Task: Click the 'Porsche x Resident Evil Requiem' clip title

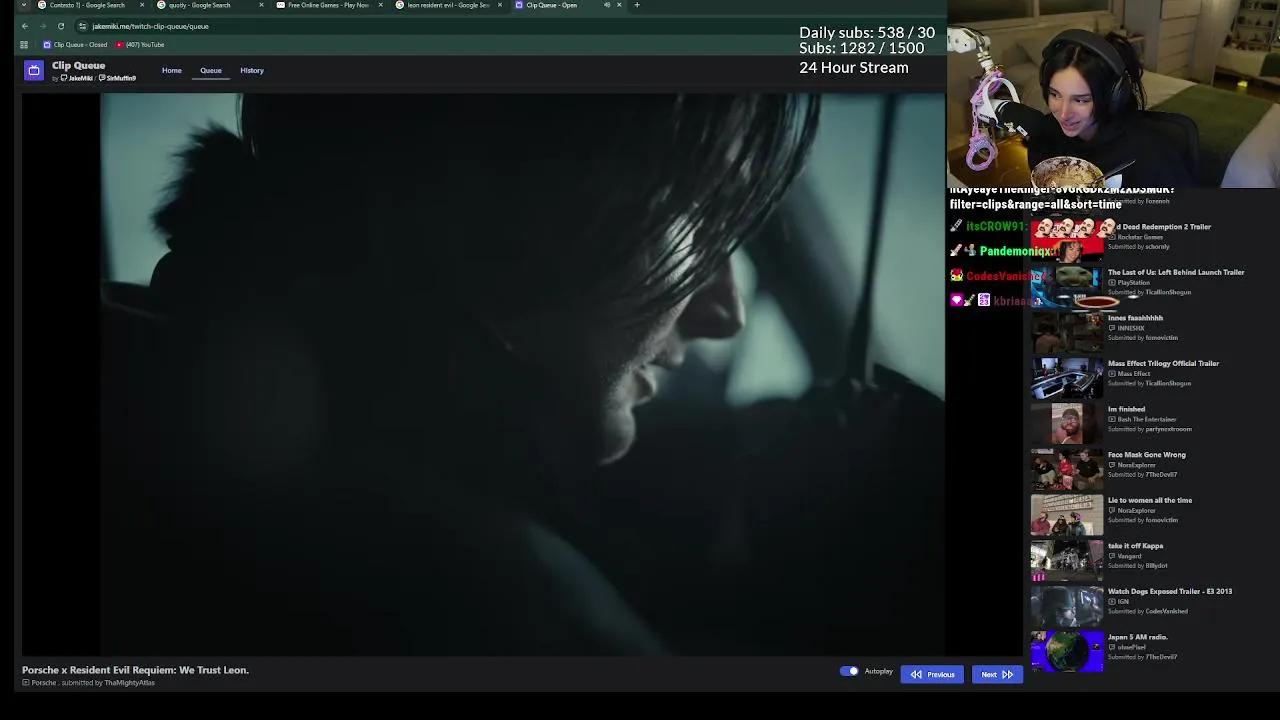Action: pyautogui.click(x=136, y=670)
